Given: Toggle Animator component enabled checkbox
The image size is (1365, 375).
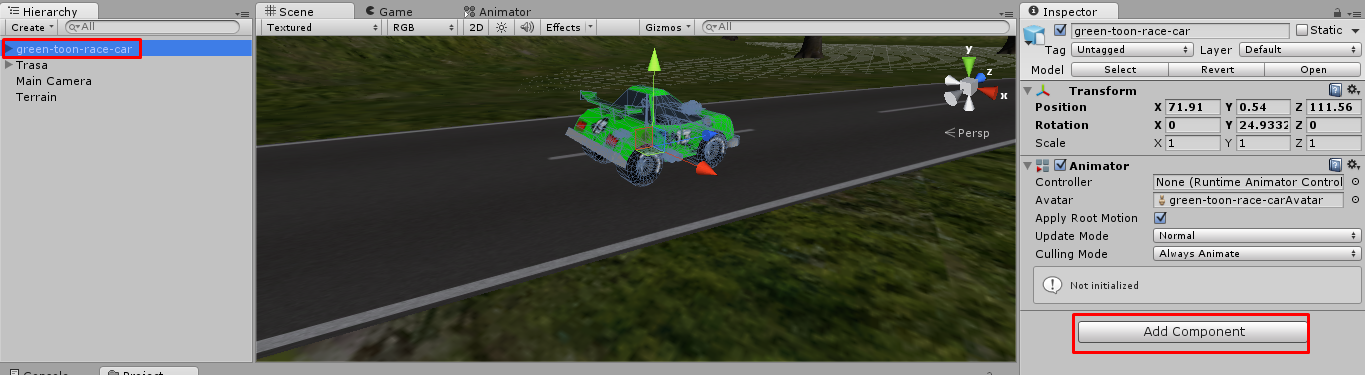Looking at the screenshot, I should [1060, 166].
